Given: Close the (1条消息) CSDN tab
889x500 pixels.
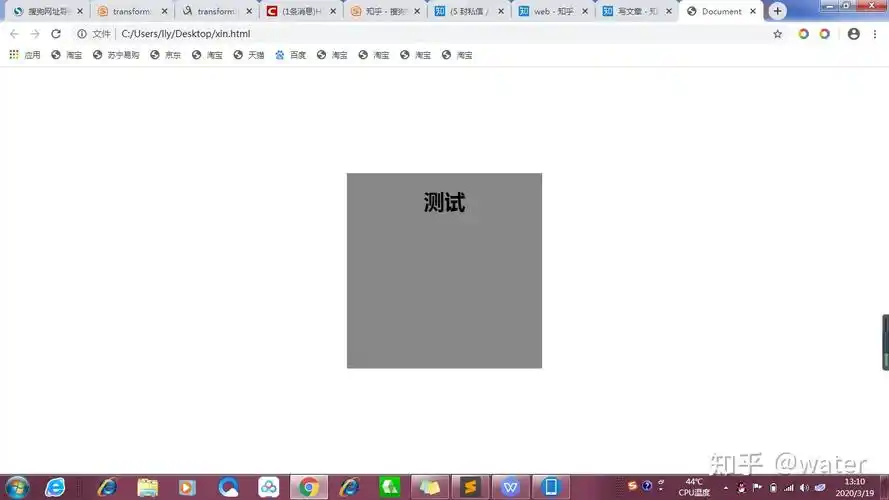Looking at the screenshot, I should tap(333, 11).
